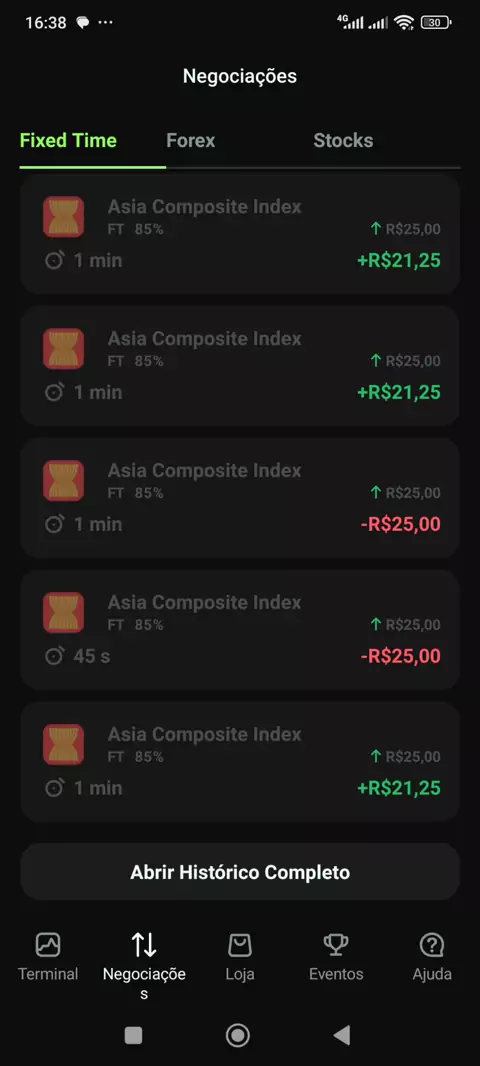Open the Ajuda question mark icon
This screenshot has width=480, height=1066.
point(432,944)
